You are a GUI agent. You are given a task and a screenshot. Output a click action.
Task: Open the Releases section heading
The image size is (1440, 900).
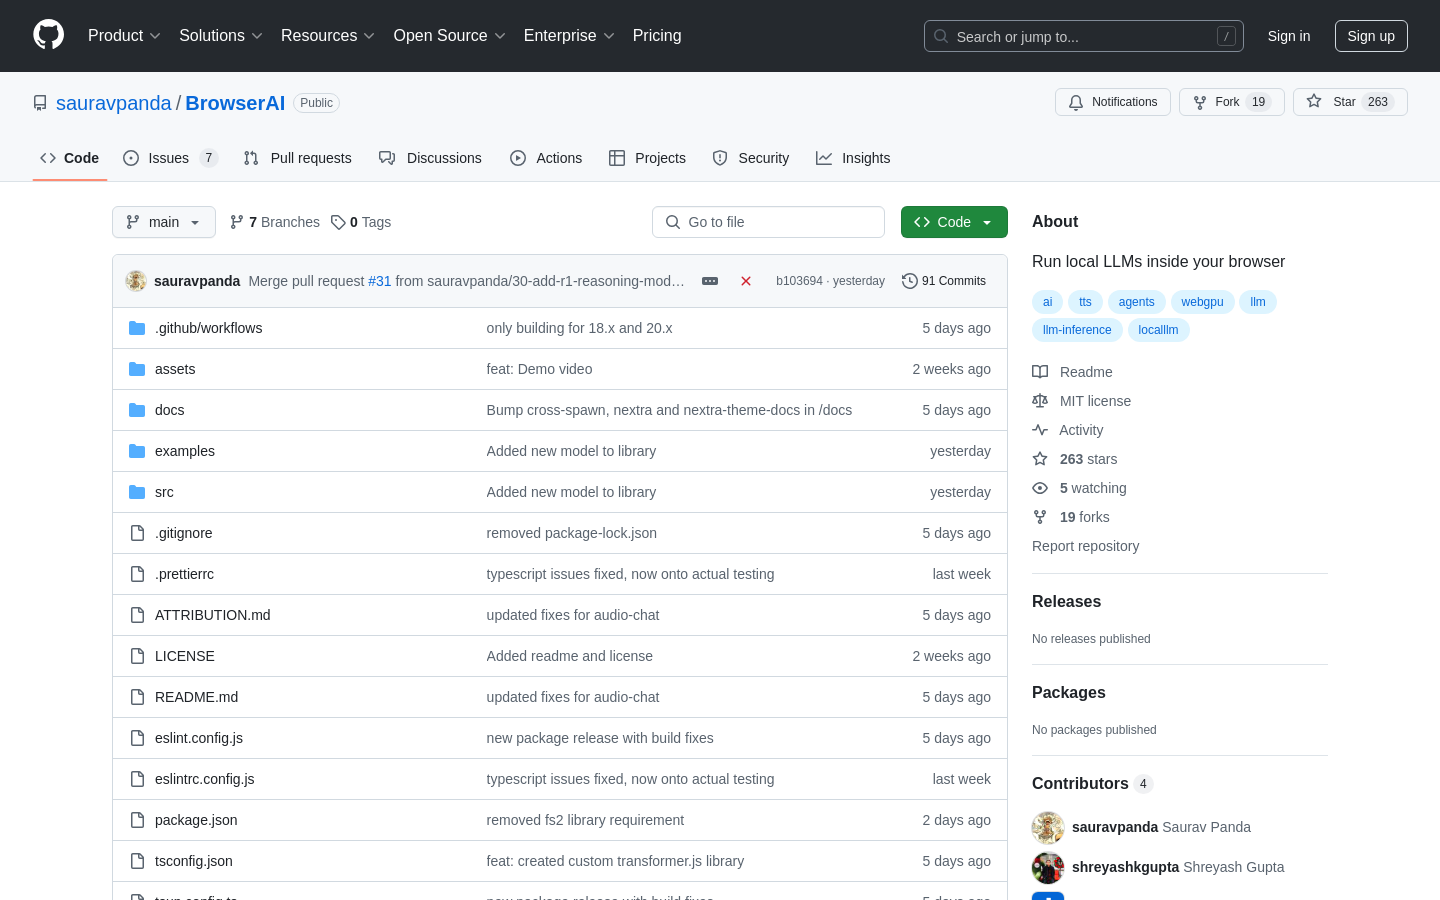[x=1066, y=601]
